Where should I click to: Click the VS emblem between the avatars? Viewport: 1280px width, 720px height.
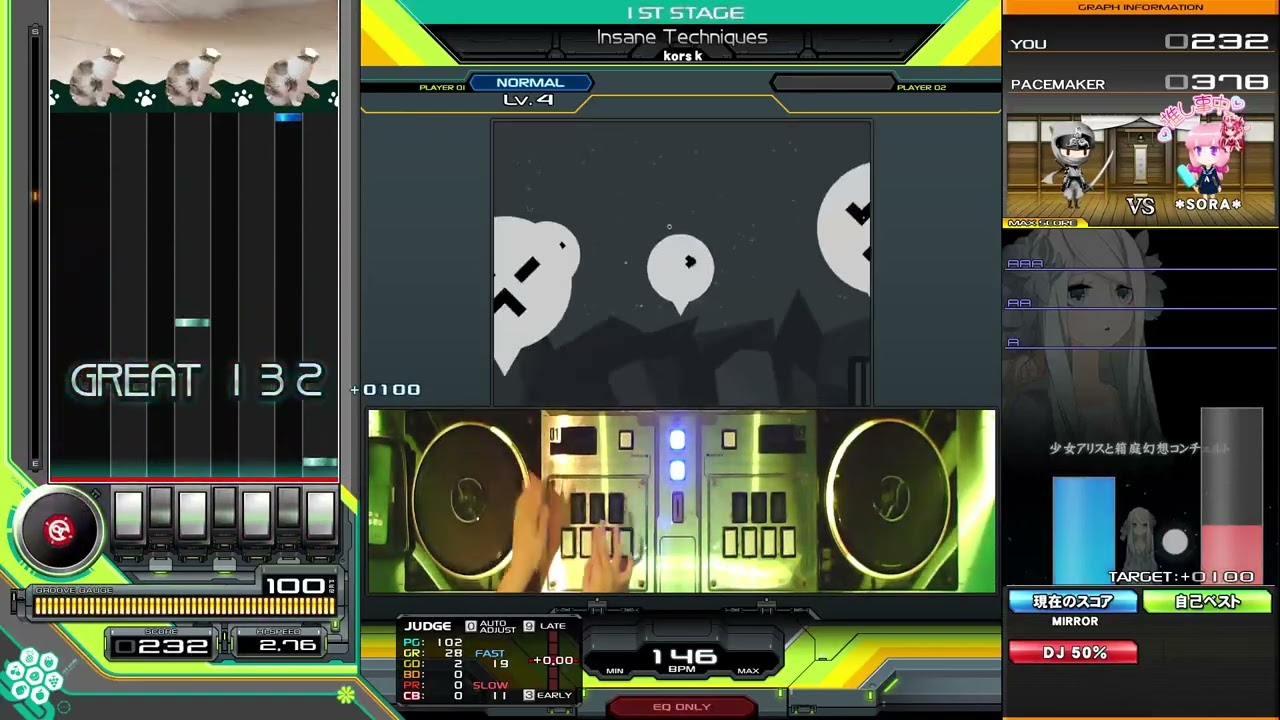click(1141, 205)
